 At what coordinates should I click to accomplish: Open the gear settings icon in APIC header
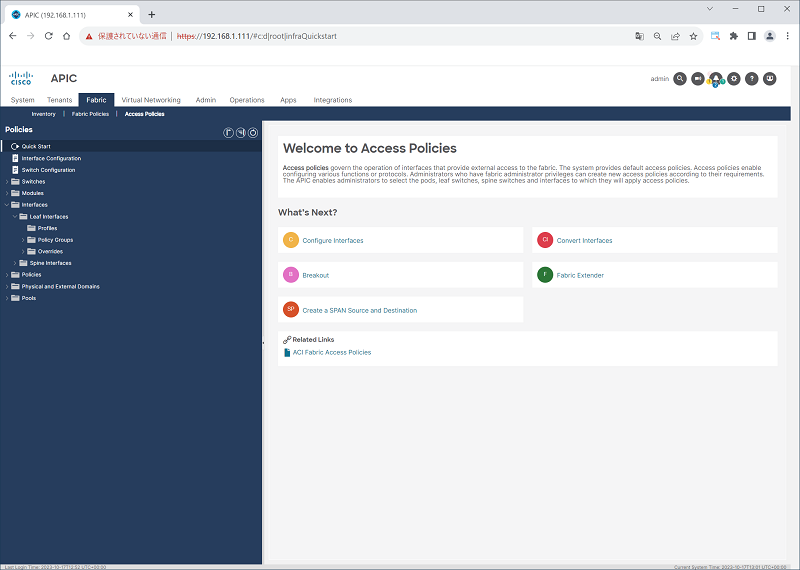point(734,79)
